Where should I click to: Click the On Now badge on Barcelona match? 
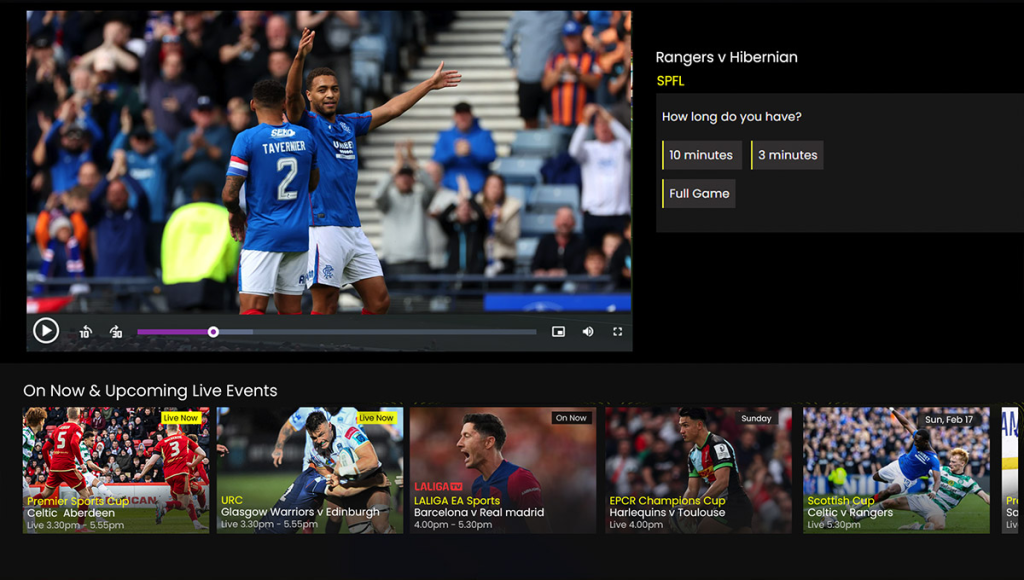[570, 418]
